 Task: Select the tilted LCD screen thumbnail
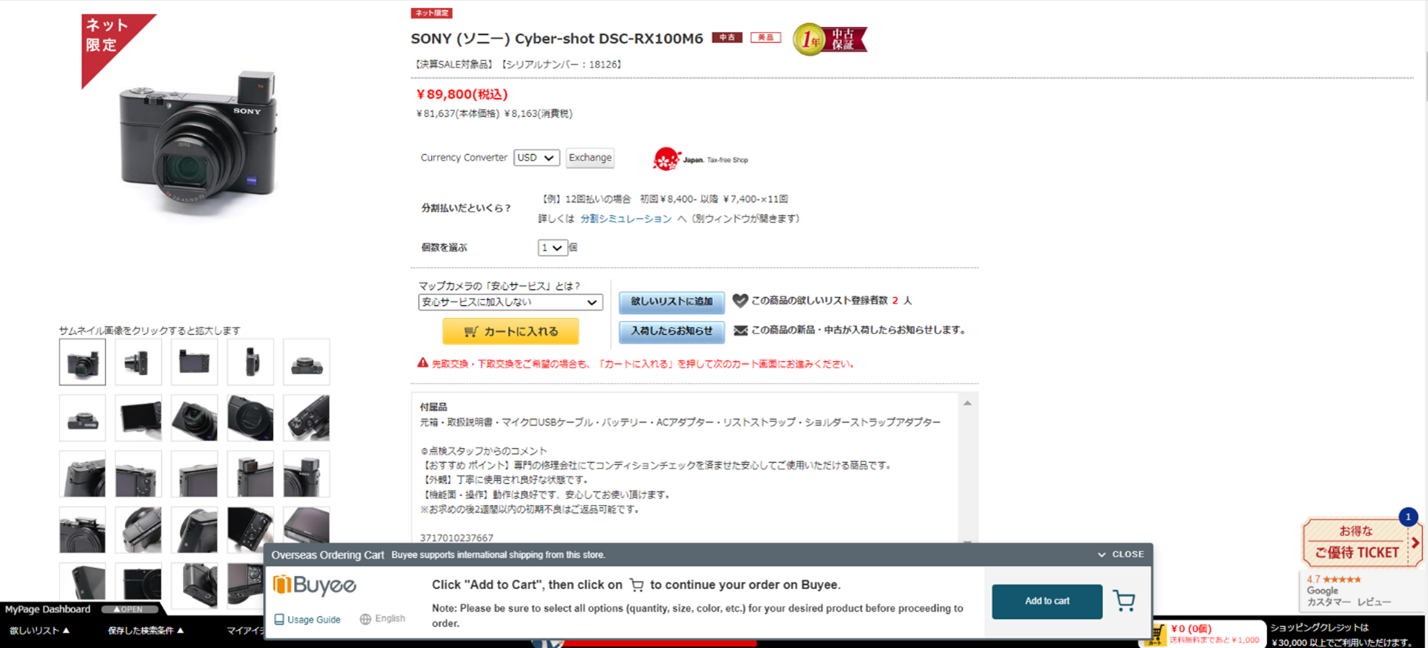pos(138,418)
